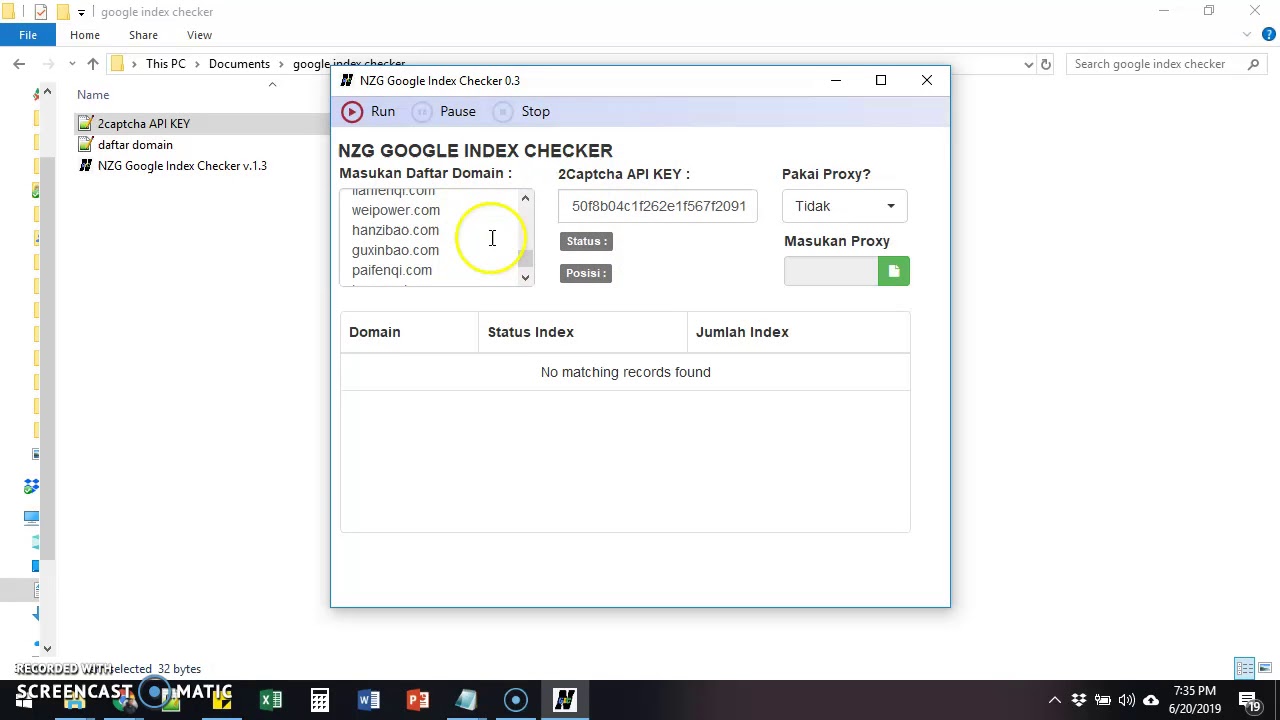Click the Properties checkmark quick access icon
This screenshot has height=720, width=1280.
pos(41,12)
